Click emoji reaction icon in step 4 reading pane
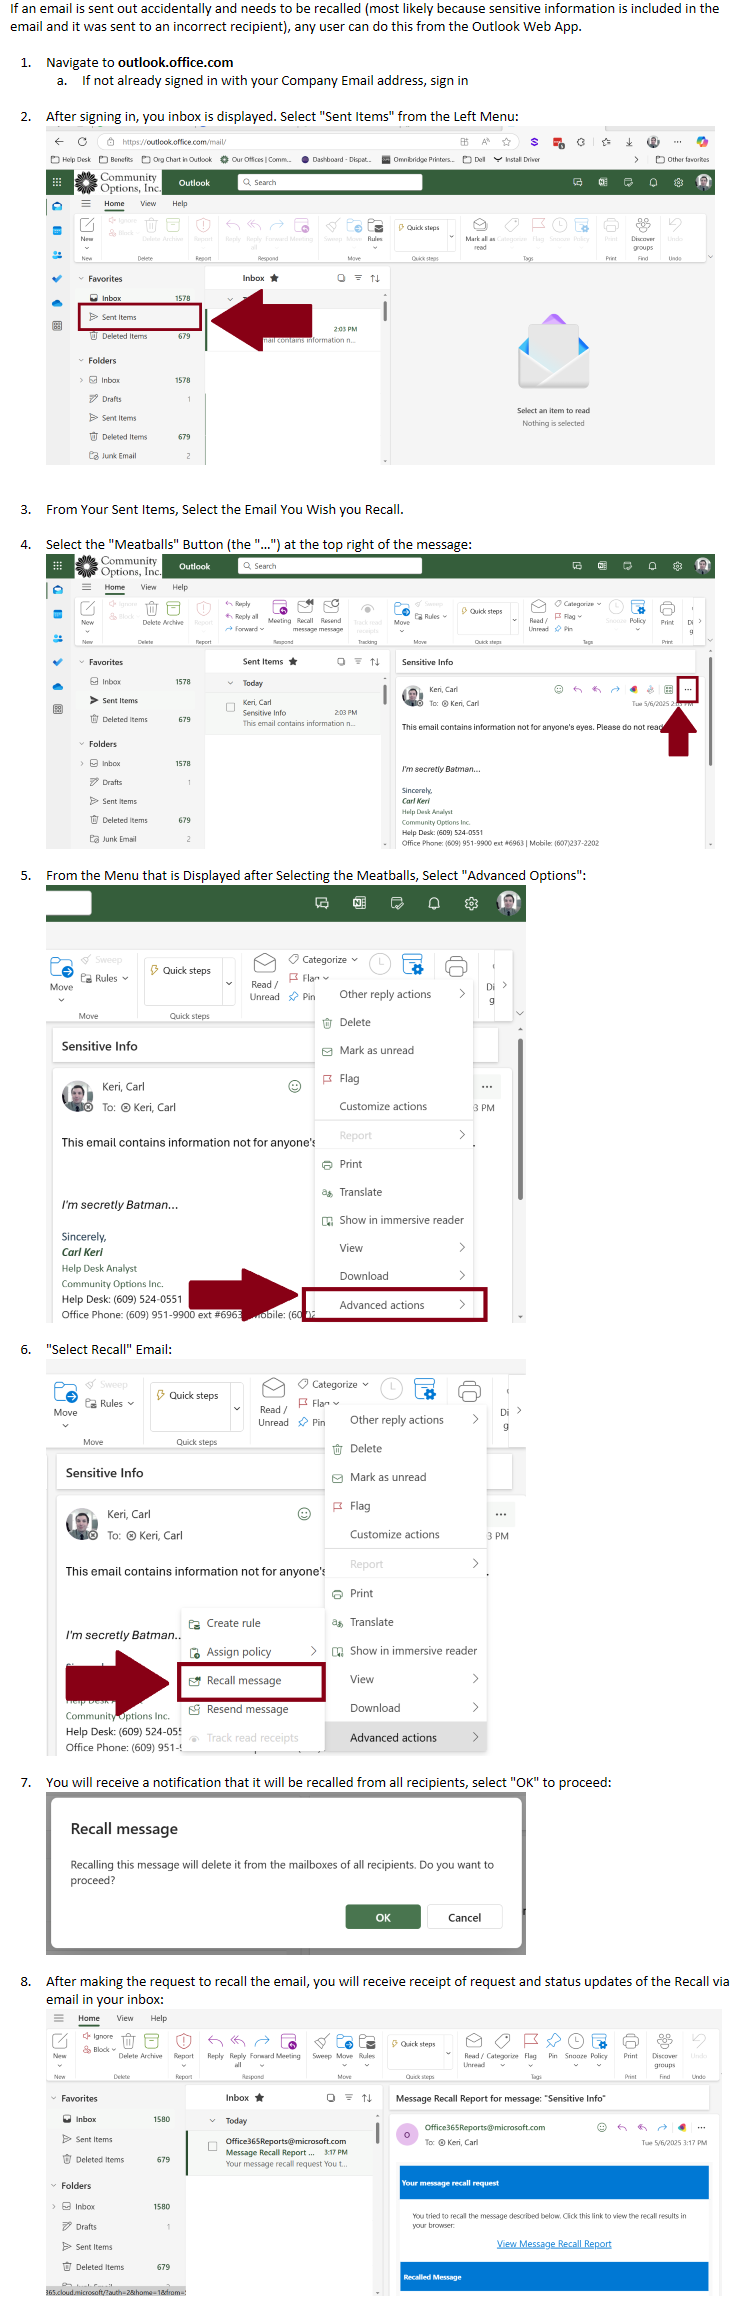Image resolution: width=740 pixels, height=2298 pixels. click(559, 689)
